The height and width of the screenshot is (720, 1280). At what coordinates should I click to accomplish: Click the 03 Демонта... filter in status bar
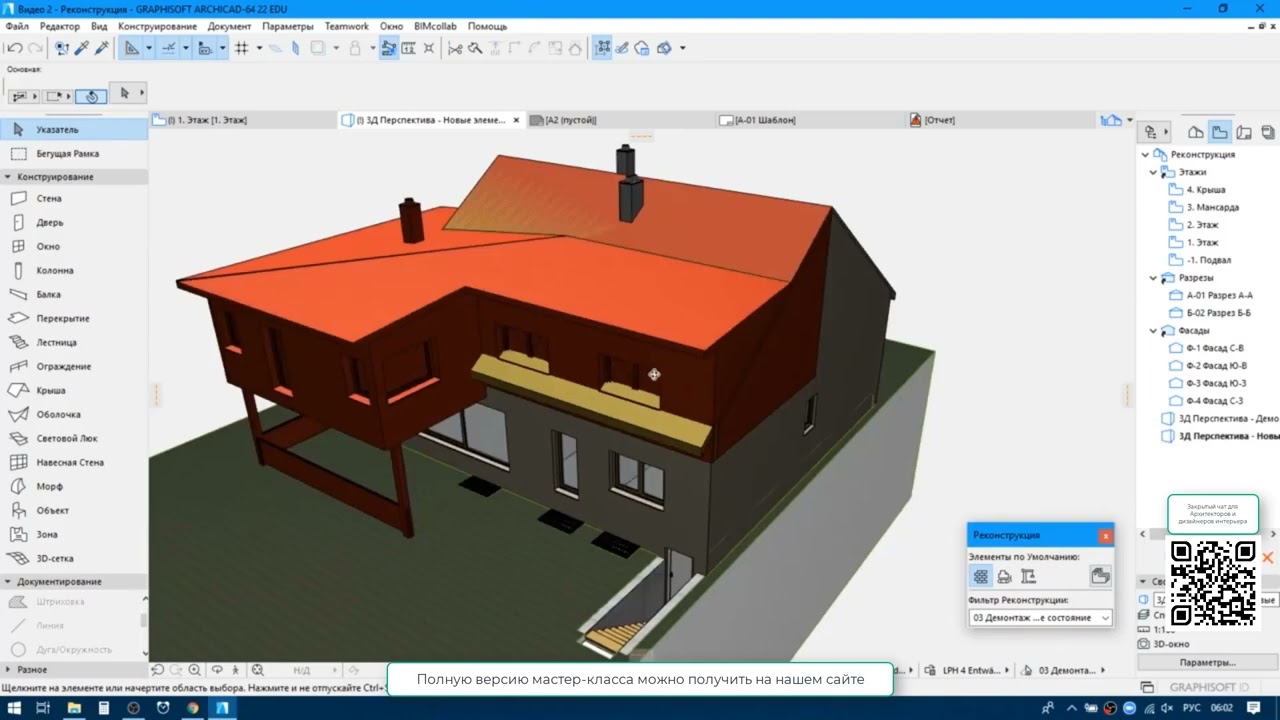pyautogui.click(x=1067, y=671)
